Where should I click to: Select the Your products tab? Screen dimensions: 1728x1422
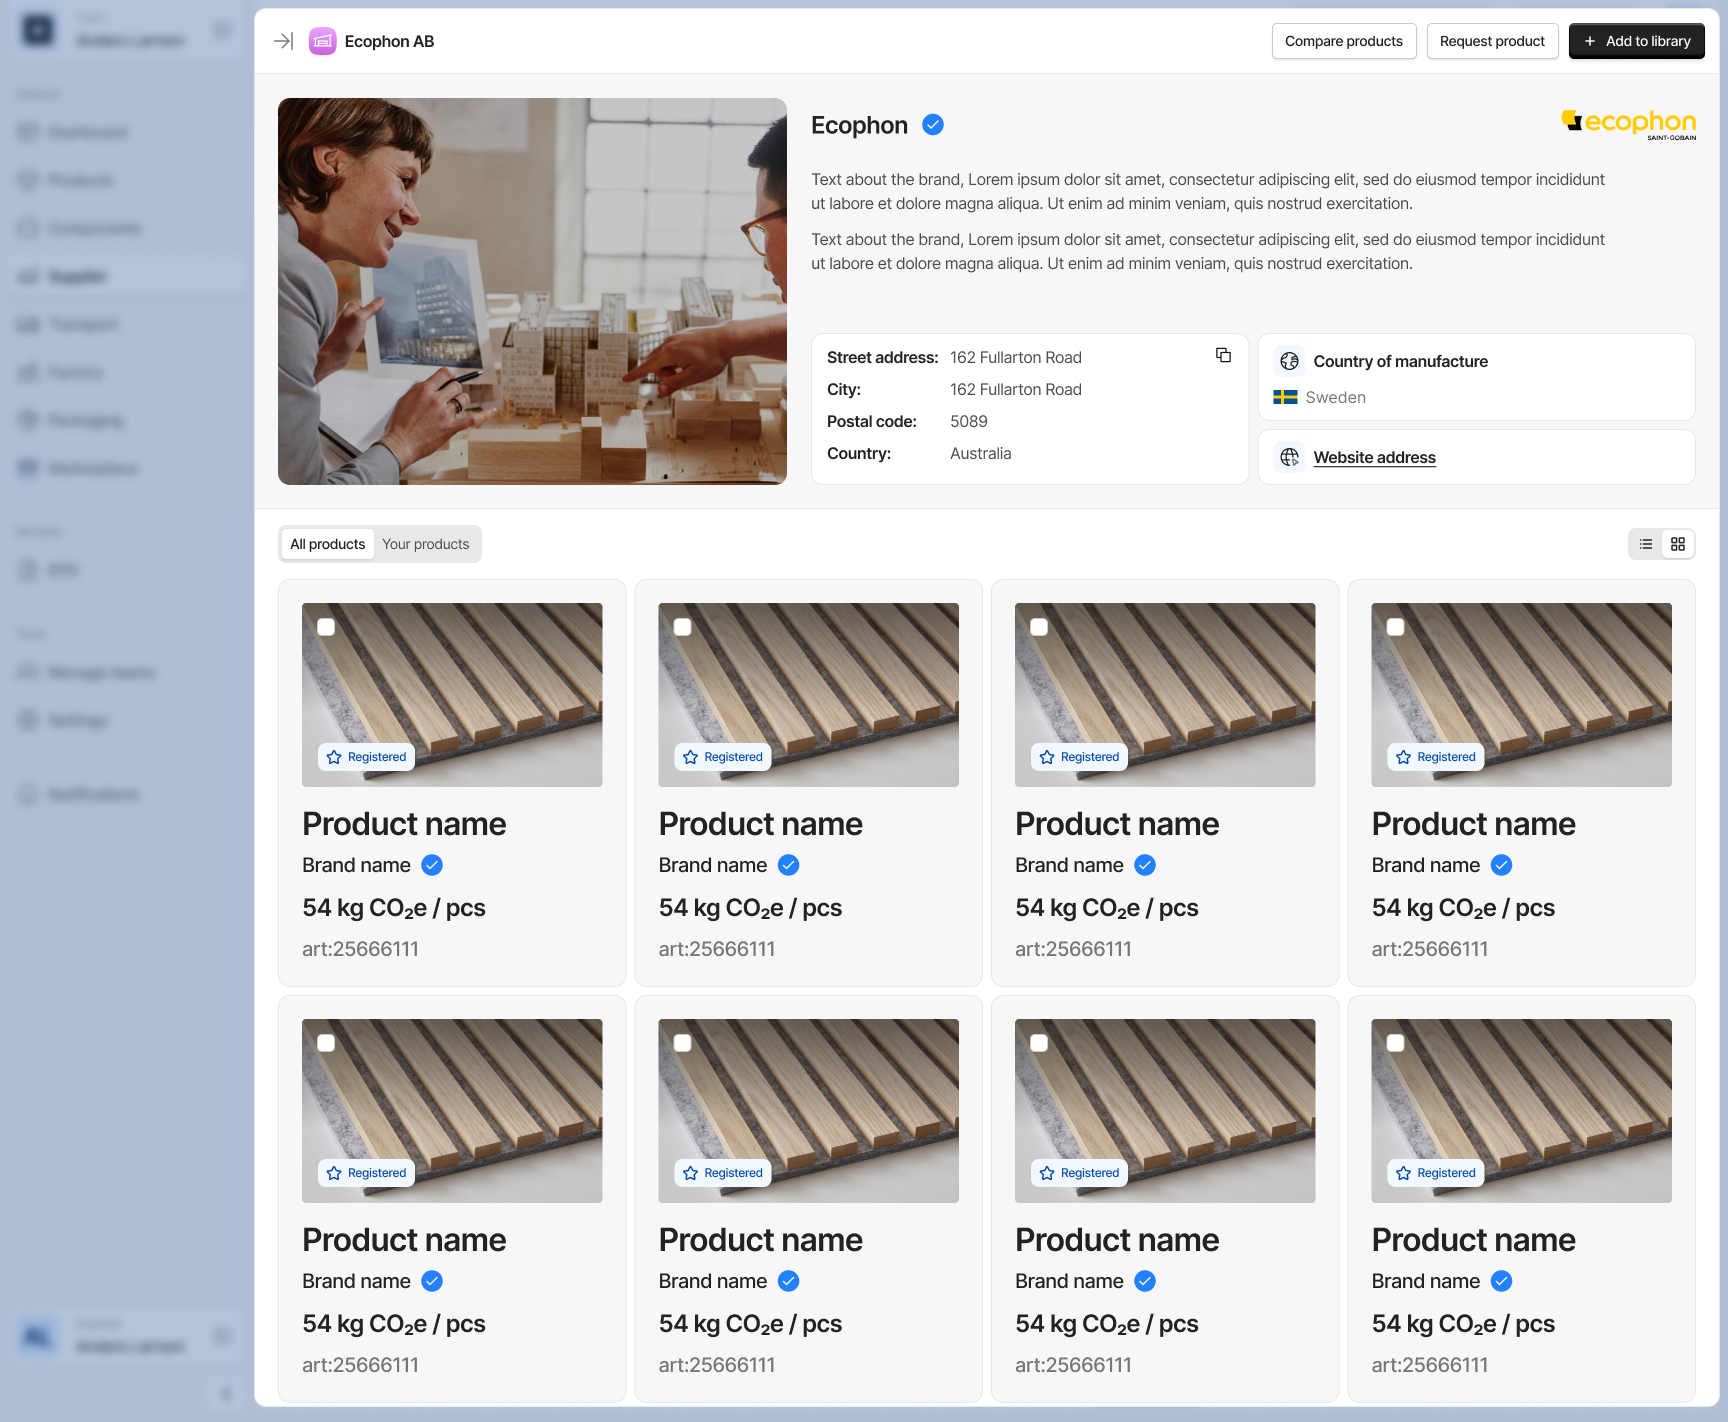426,544
